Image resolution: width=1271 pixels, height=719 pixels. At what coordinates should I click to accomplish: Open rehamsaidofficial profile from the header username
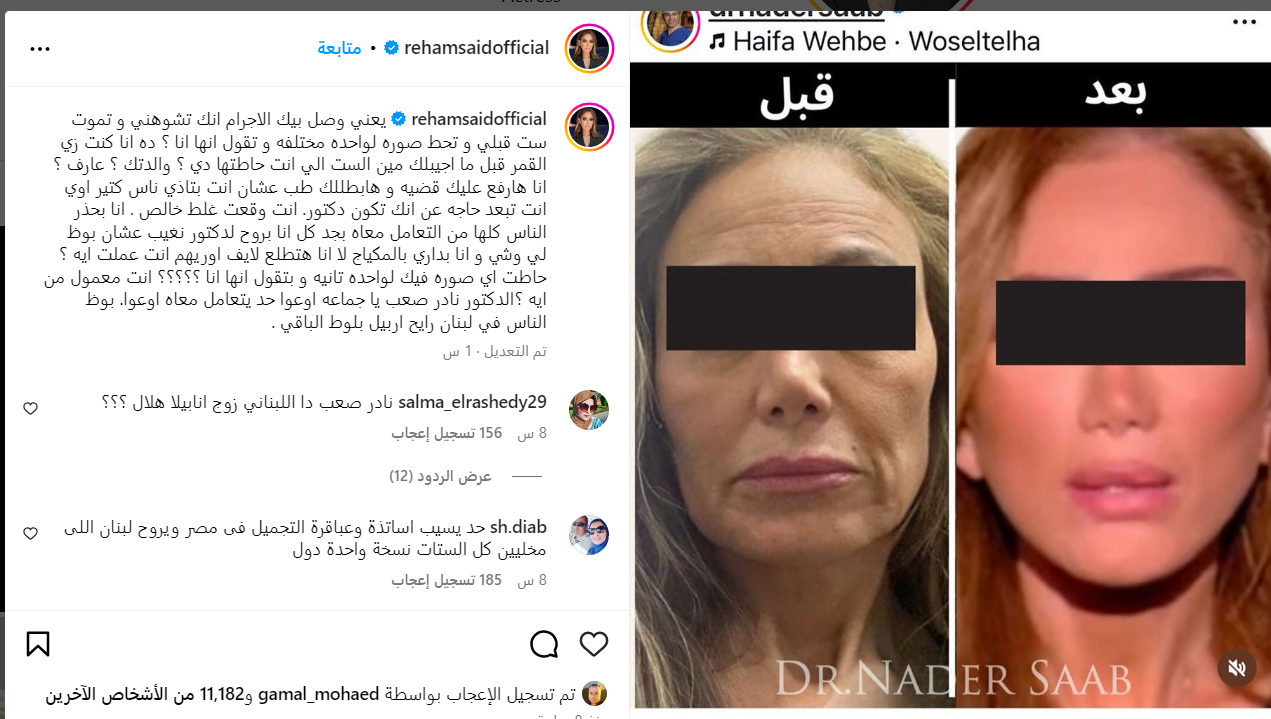477,48
